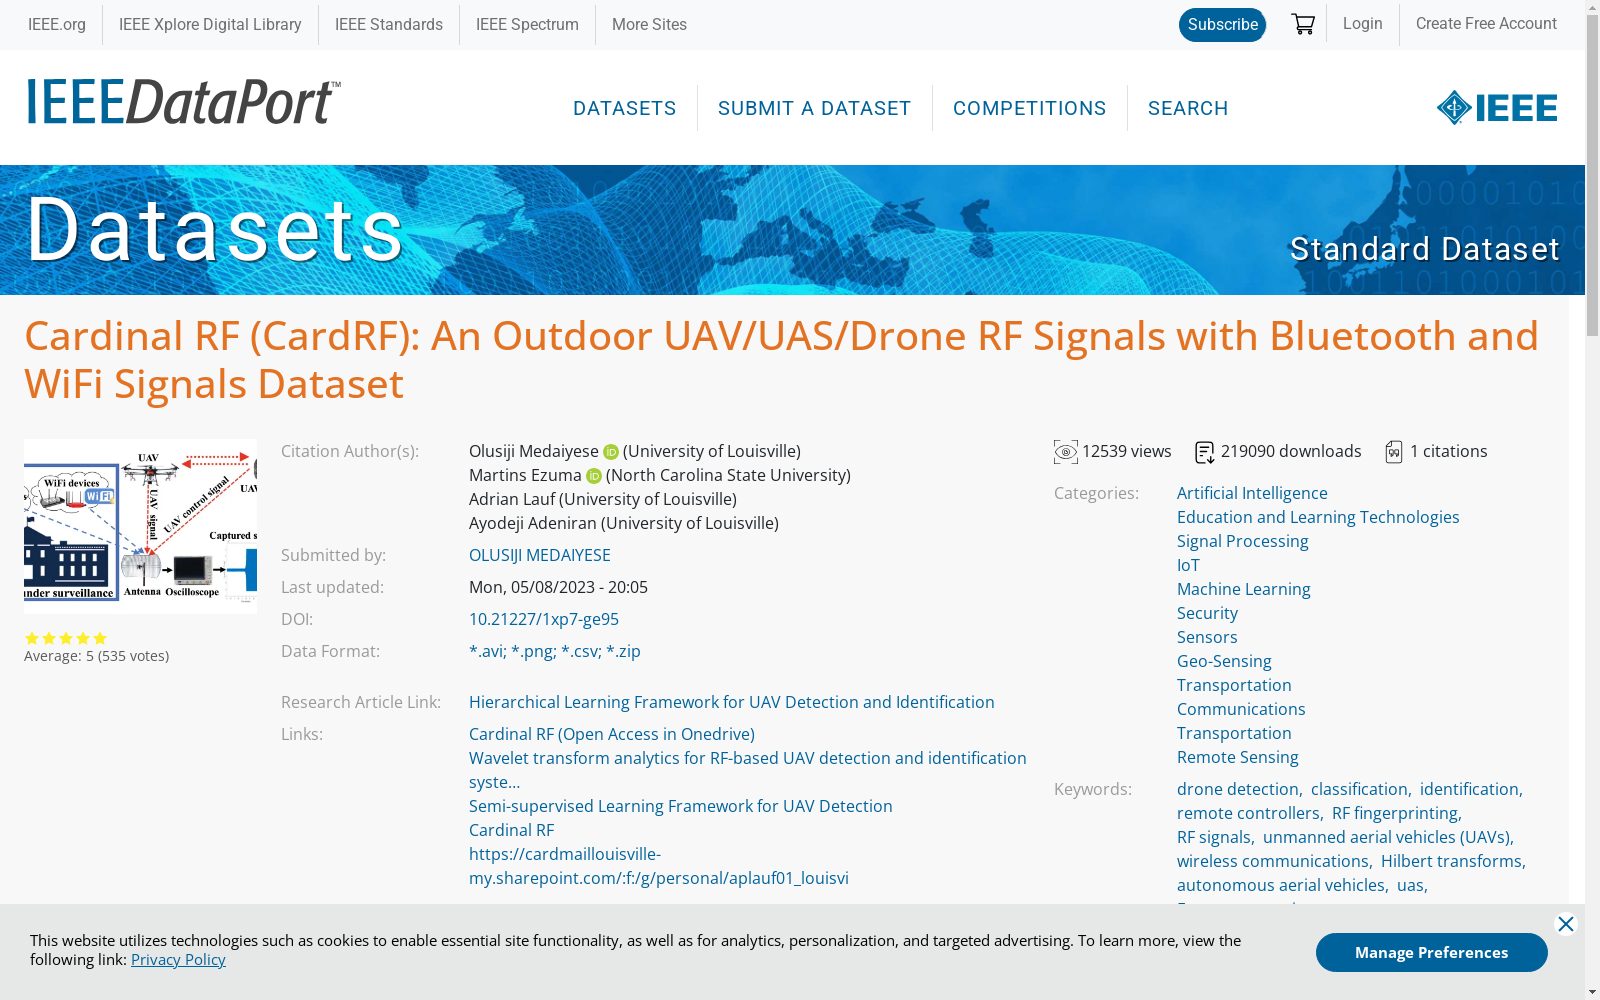This screenshot has width=1600, height=1000.
Task: Rate the dataset with the third star
Action: pos(66,638)
